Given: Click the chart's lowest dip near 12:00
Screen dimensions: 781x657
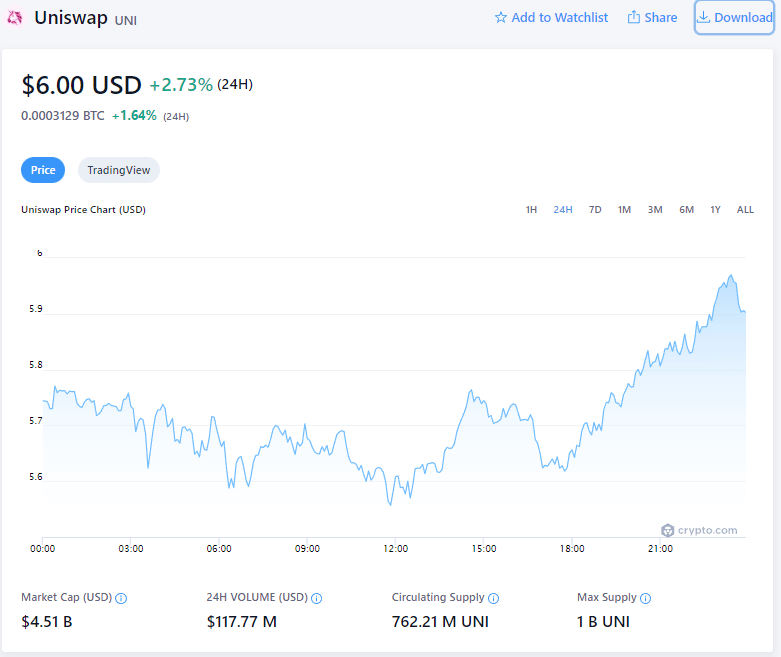Looking at the screenshot, I should (390, 505).
